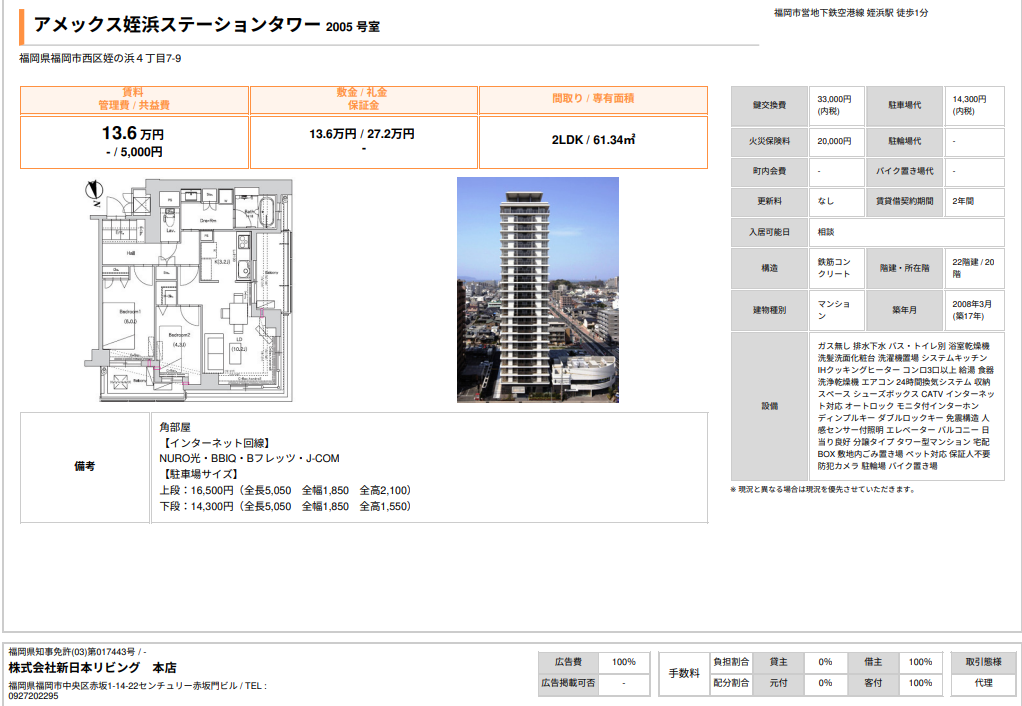Click the 更新料 label cell
Viewport: 1022px width, 706px height.
[x=769, y=201]
